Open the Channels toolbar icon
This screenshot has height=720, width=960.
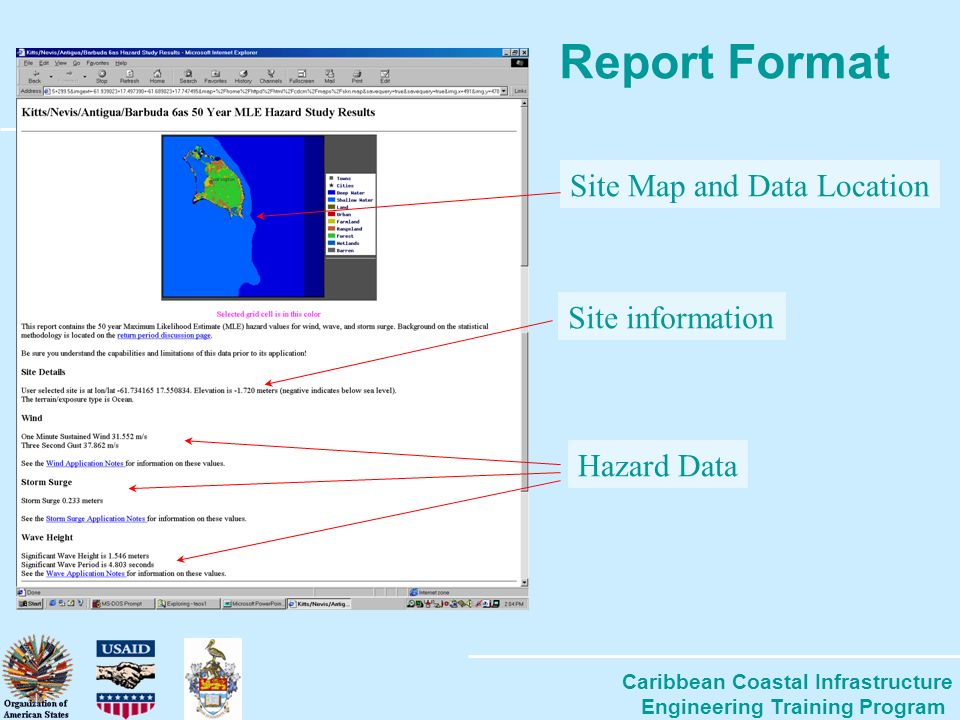271,77
